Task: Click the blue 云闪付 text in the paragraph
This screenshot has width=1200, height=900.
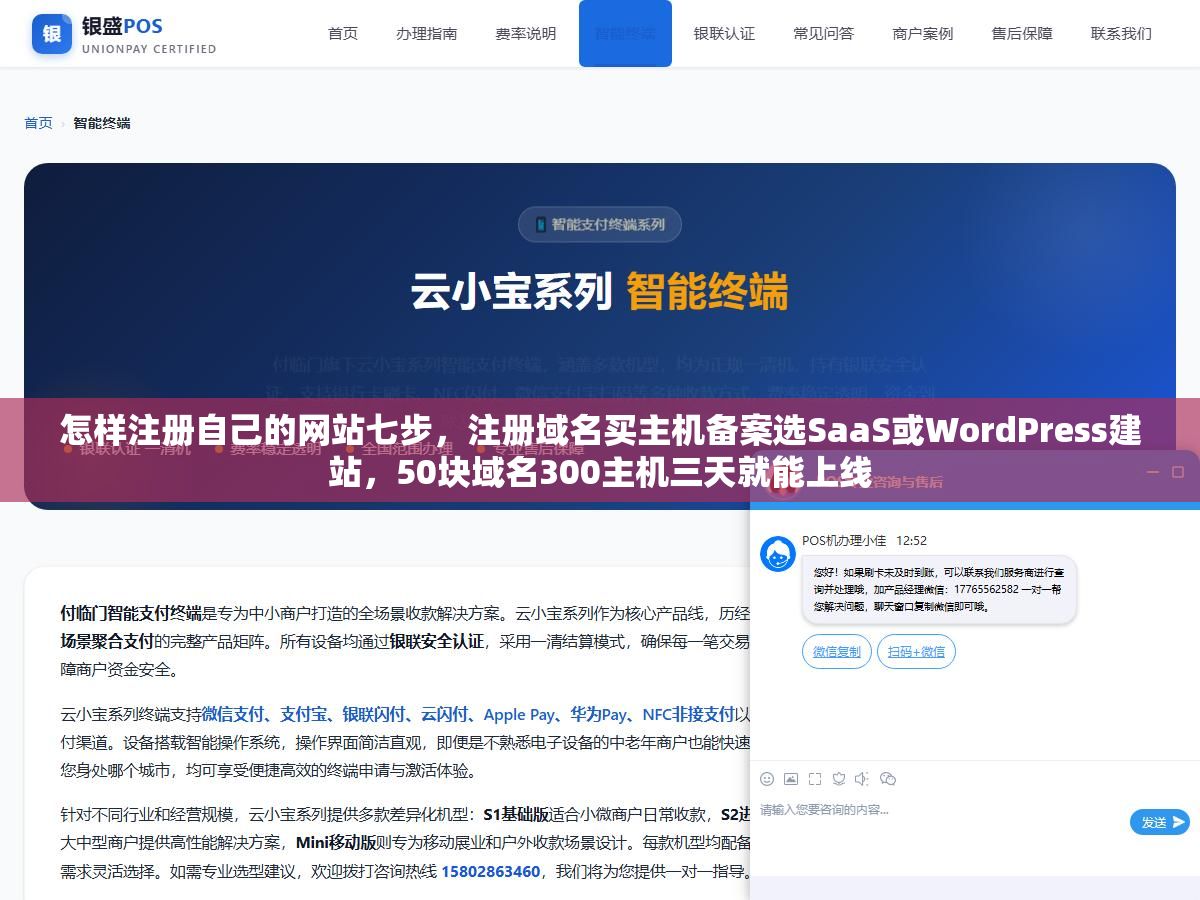Action: point(445,714)
